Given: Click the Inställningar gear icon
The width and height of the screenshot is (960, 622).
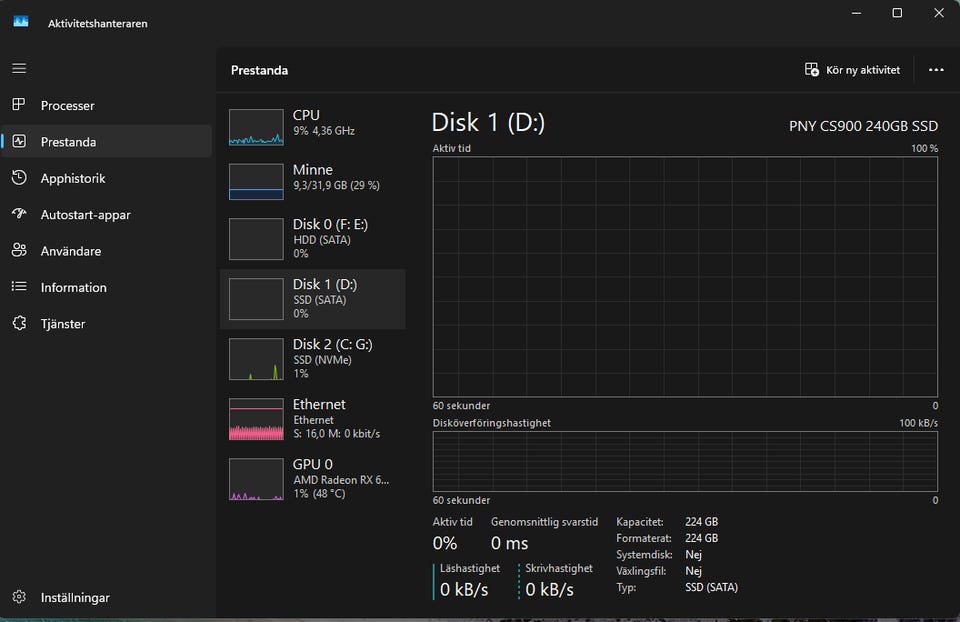Looking at the screenshot, I should click(x=19, y=597).
